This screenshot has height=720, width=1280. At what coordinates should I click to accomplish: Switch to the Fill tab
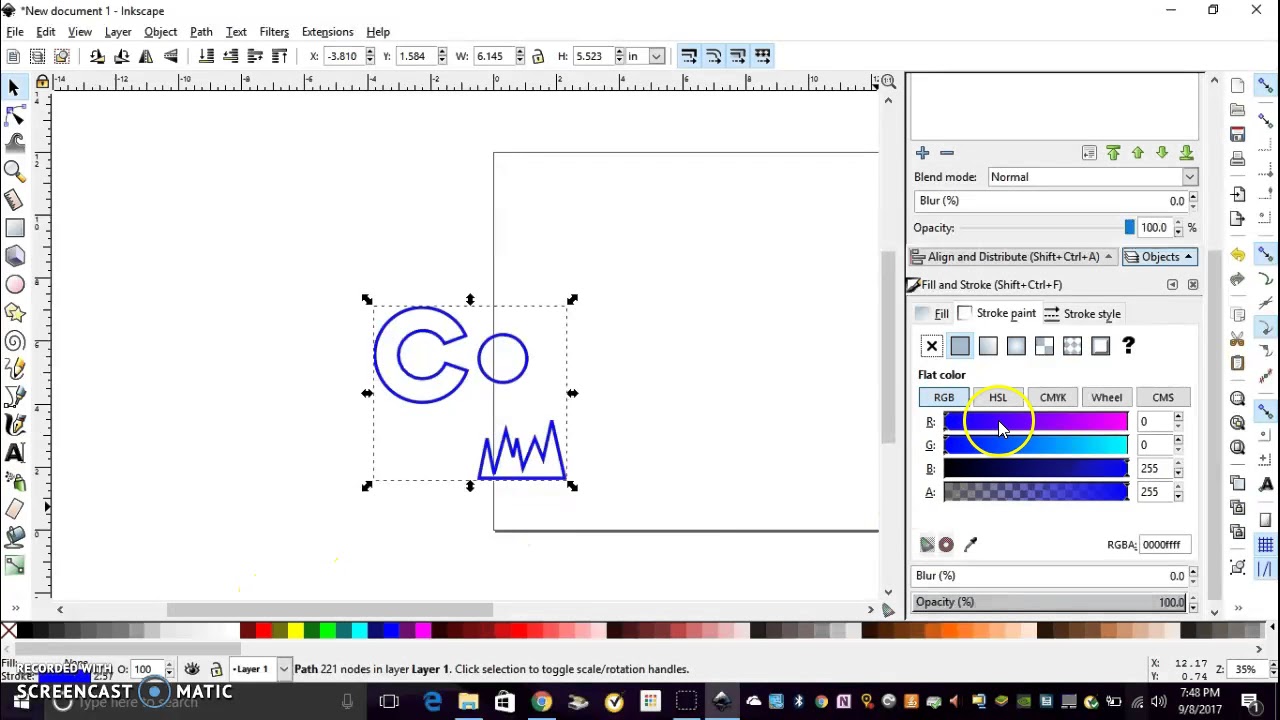click(x=933, y=314)
